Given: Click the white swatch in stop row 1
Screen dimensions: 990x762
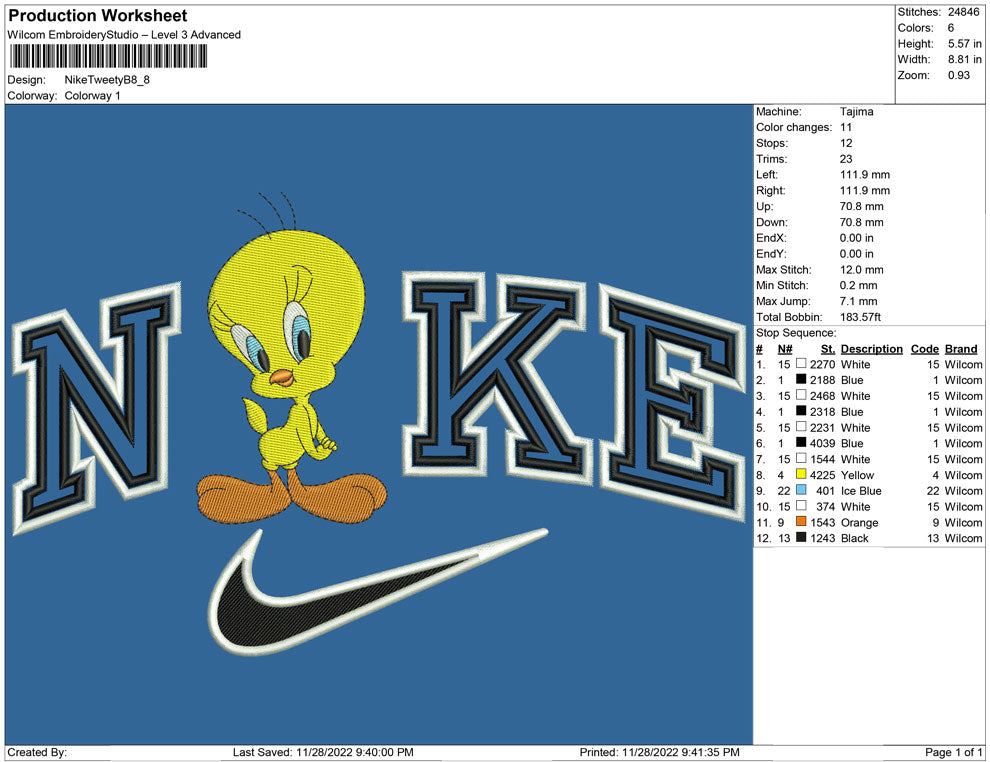Looking at the screenshot, I should (x=801, y=364).
